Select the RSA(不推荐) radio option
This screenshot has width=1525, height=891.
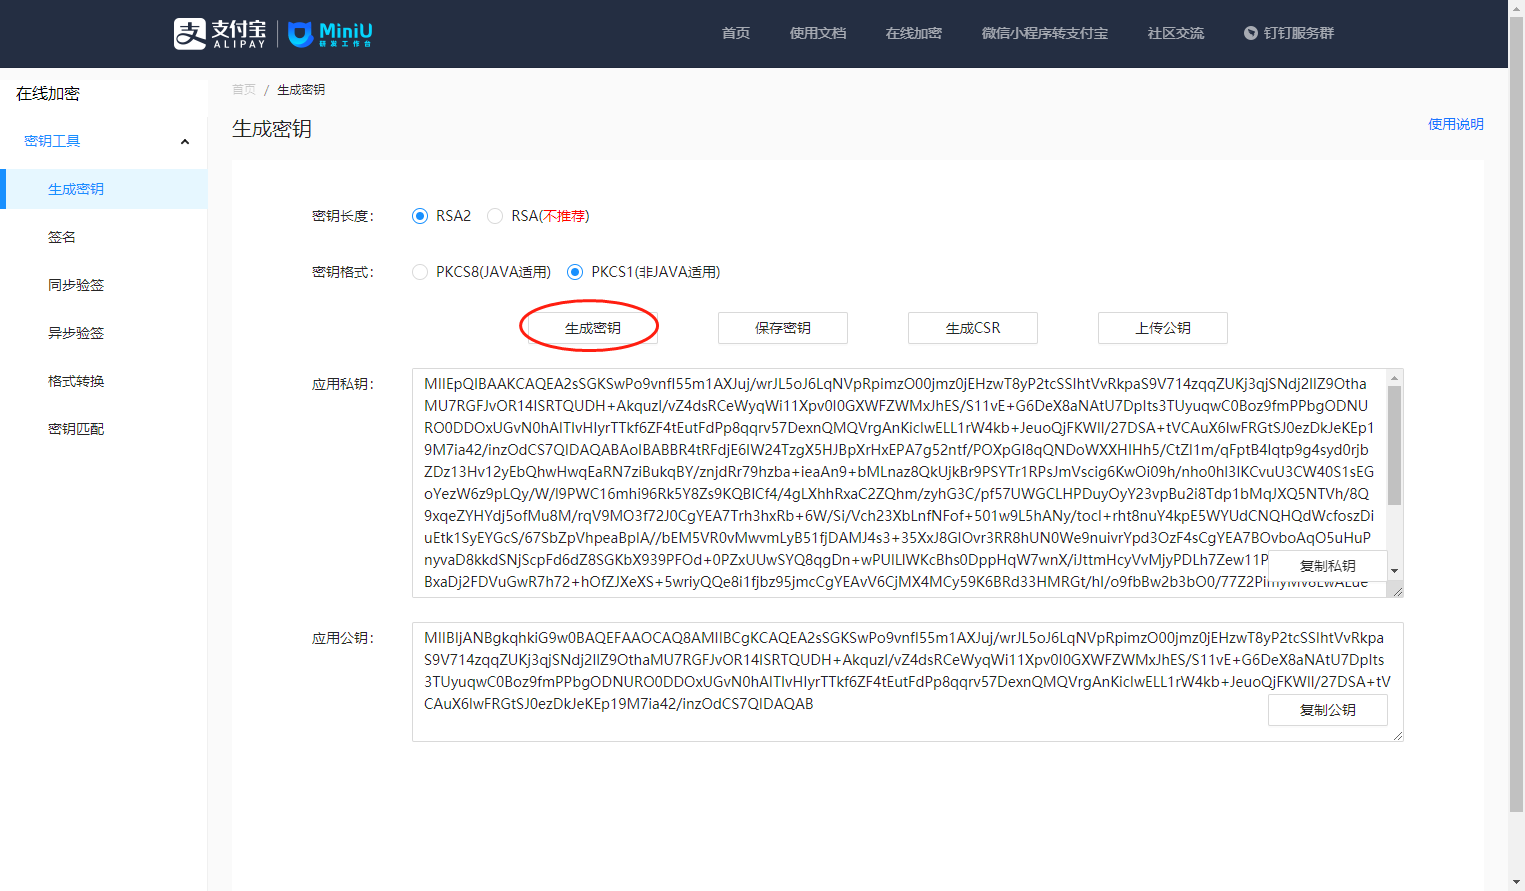[495, 216]
